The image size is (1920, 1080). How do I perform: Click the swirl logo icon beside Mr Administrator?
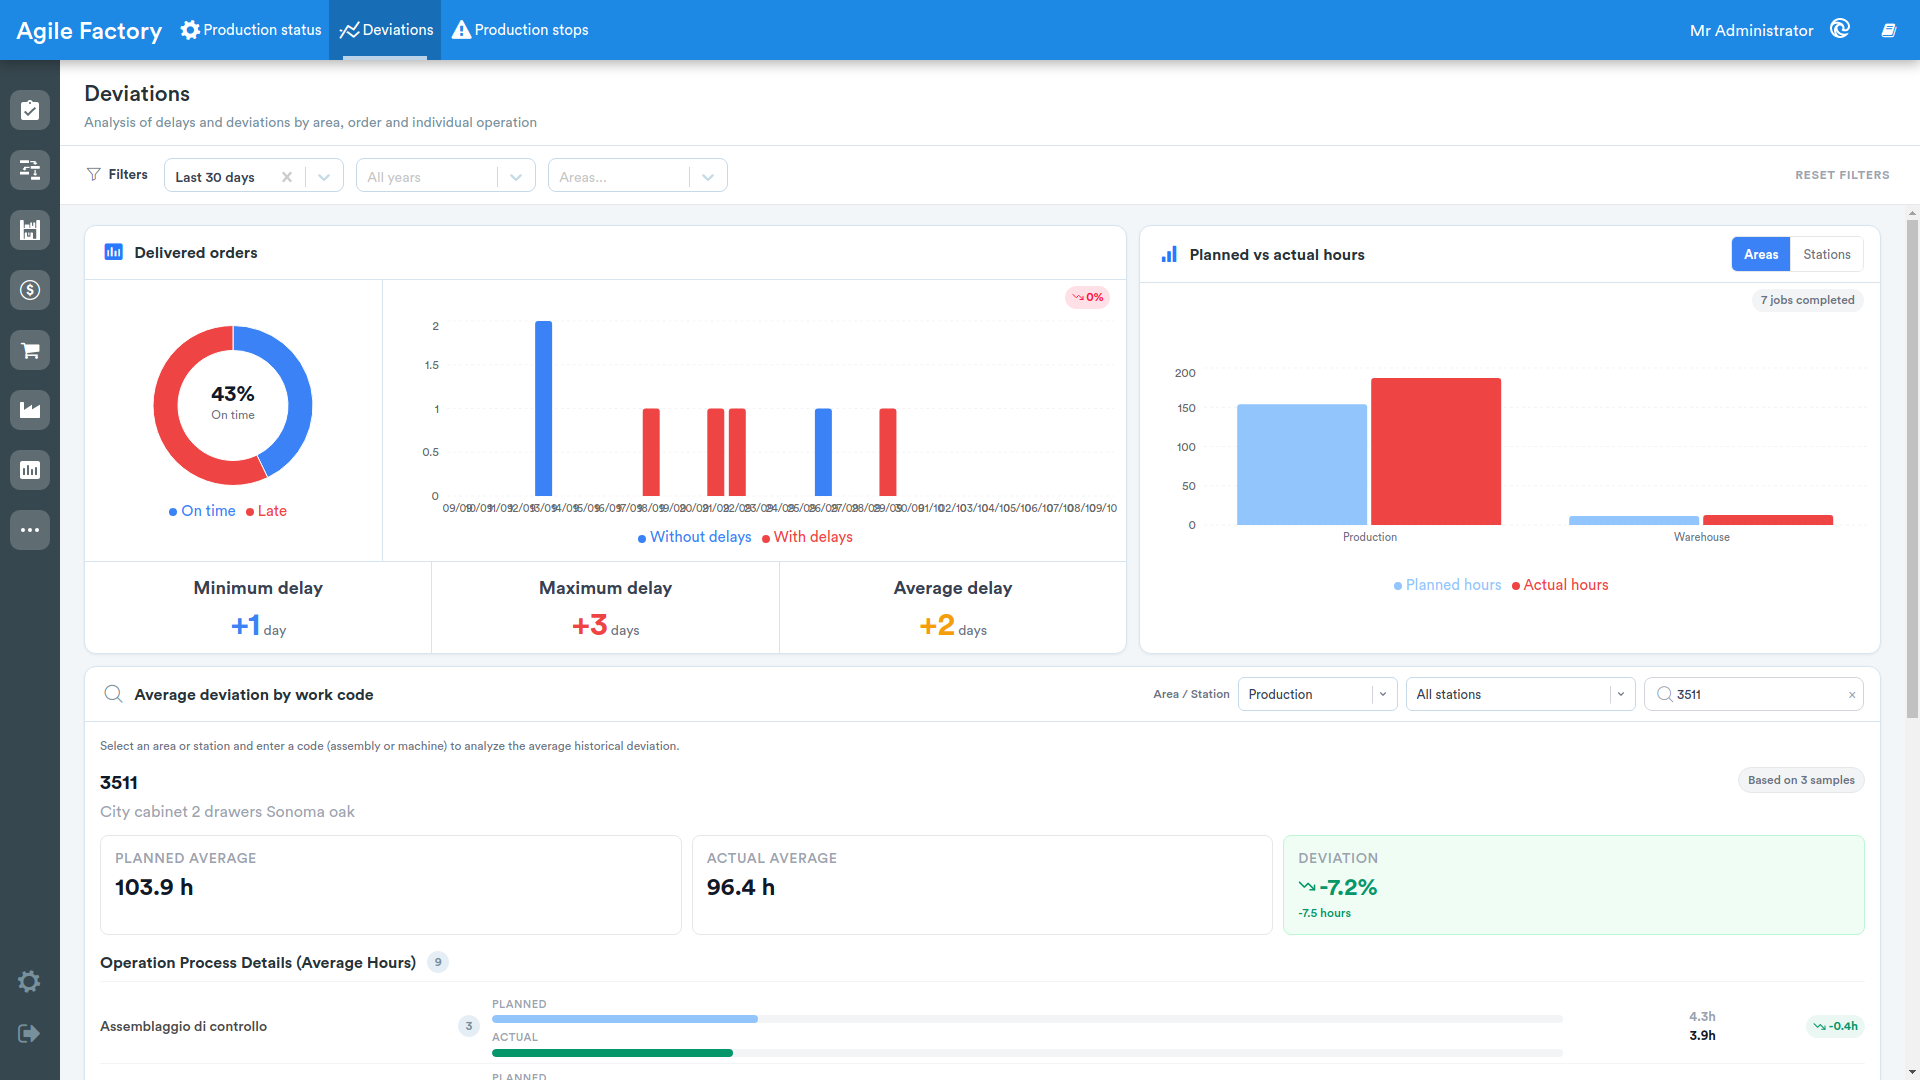click(1840, 29)
